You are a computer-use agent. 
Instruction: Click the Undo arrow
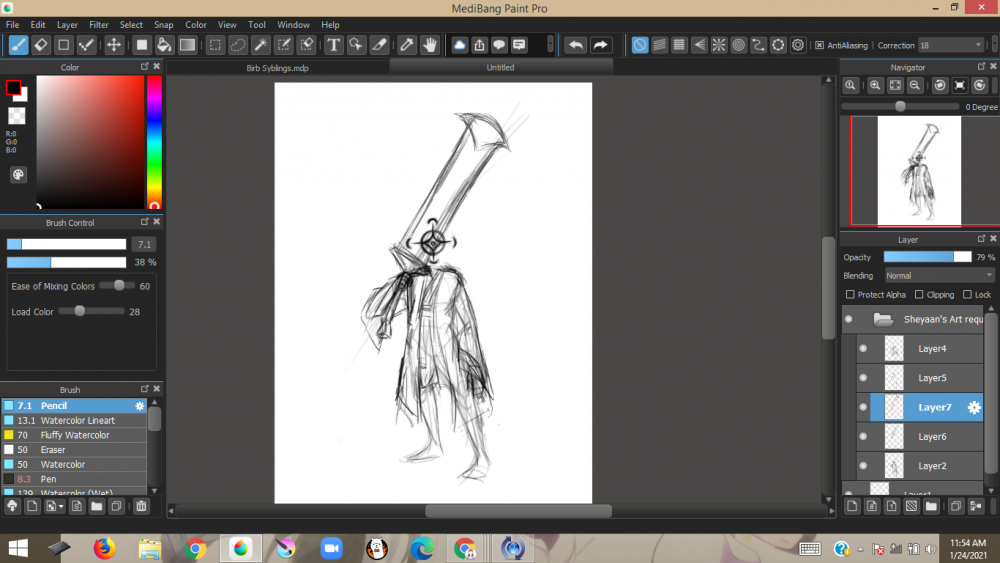(x=575, y=45)
